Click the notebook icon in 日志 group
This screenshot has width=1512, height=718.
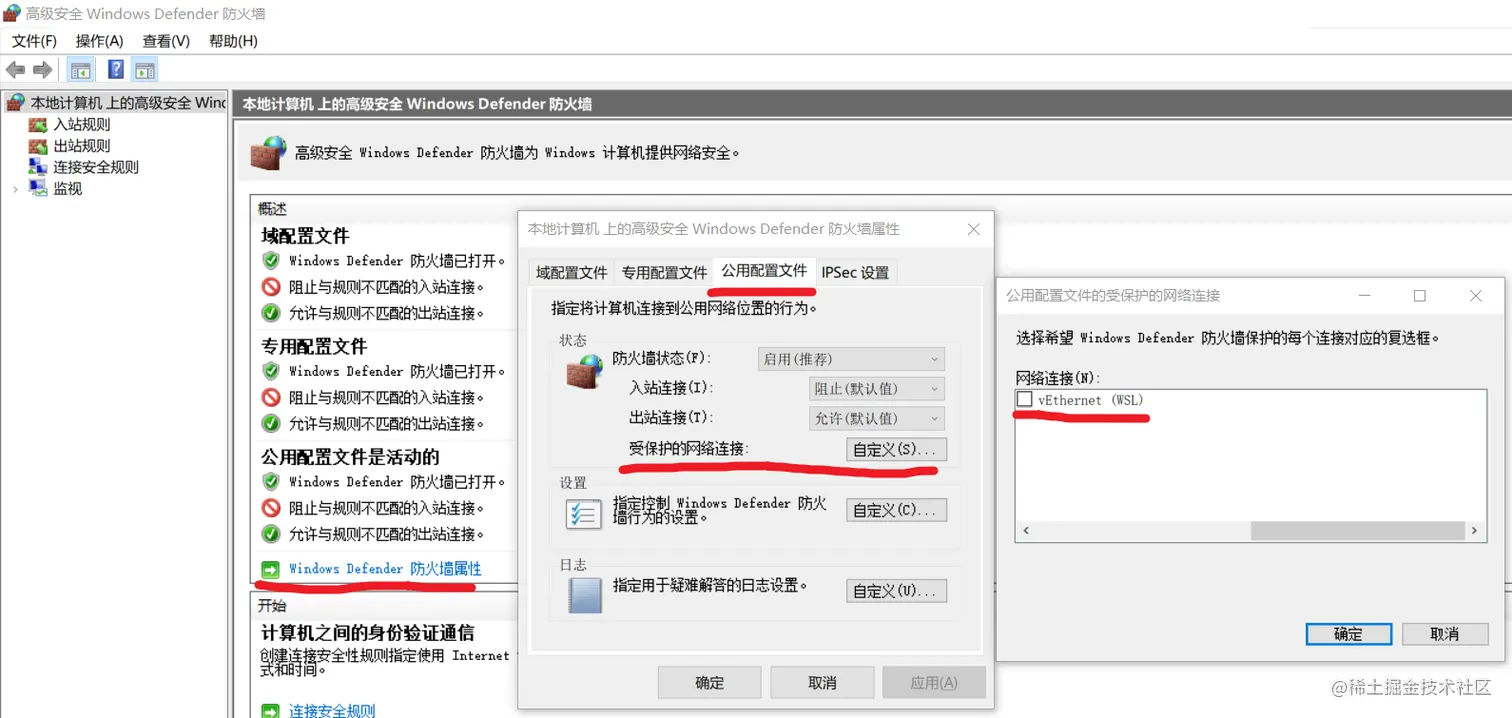(585, 595)
